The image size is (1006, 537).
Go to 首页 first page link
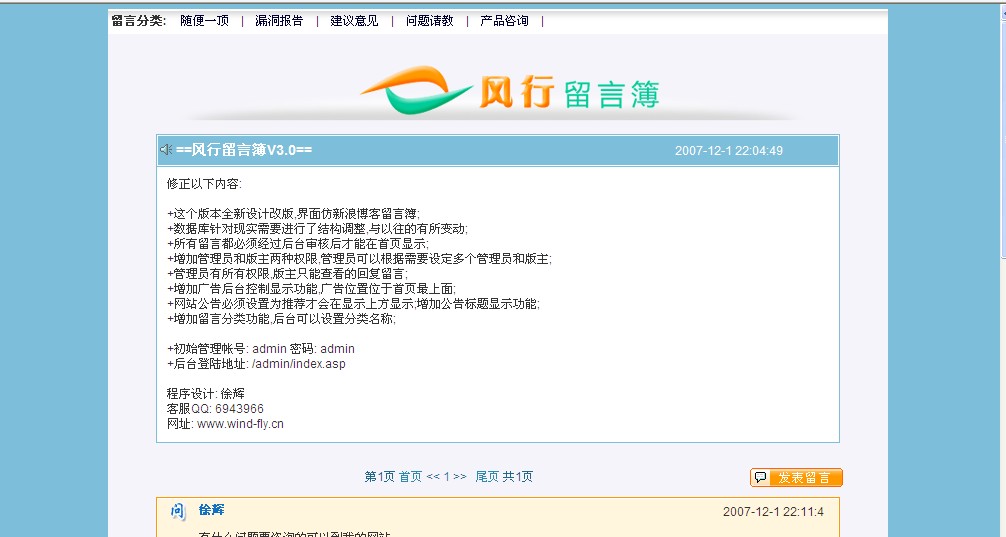(x=411, y=477)
